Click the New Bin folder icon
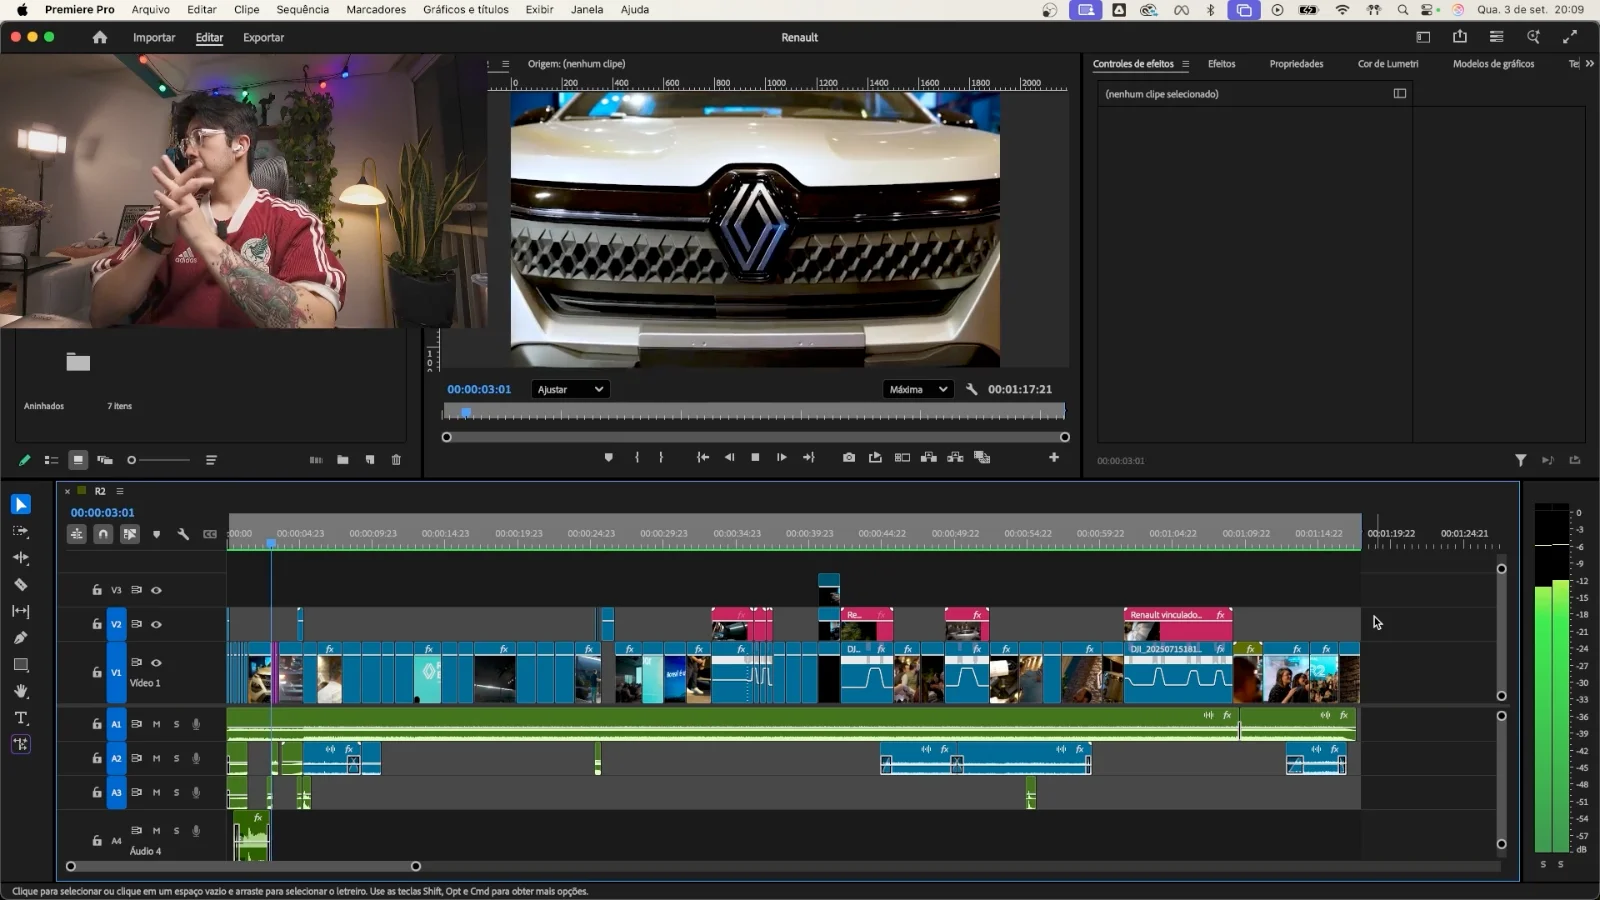1600x900 pixels. 343,460
